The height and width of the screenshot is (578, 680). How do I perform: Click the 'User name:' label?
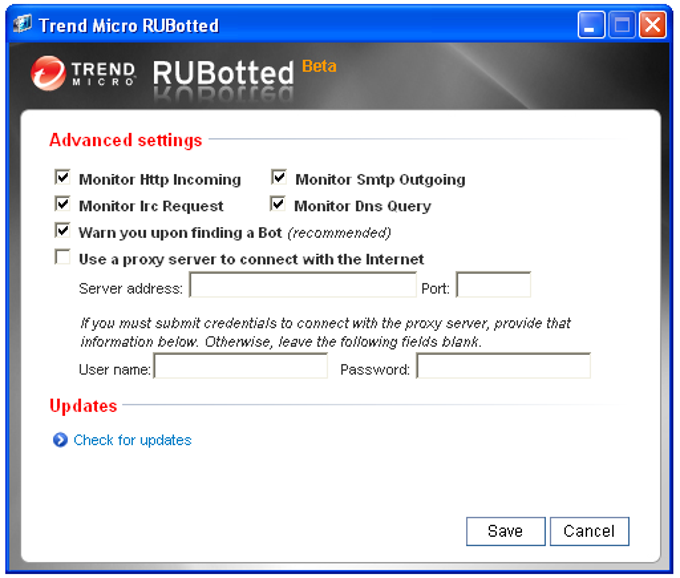tap(114, 369)
